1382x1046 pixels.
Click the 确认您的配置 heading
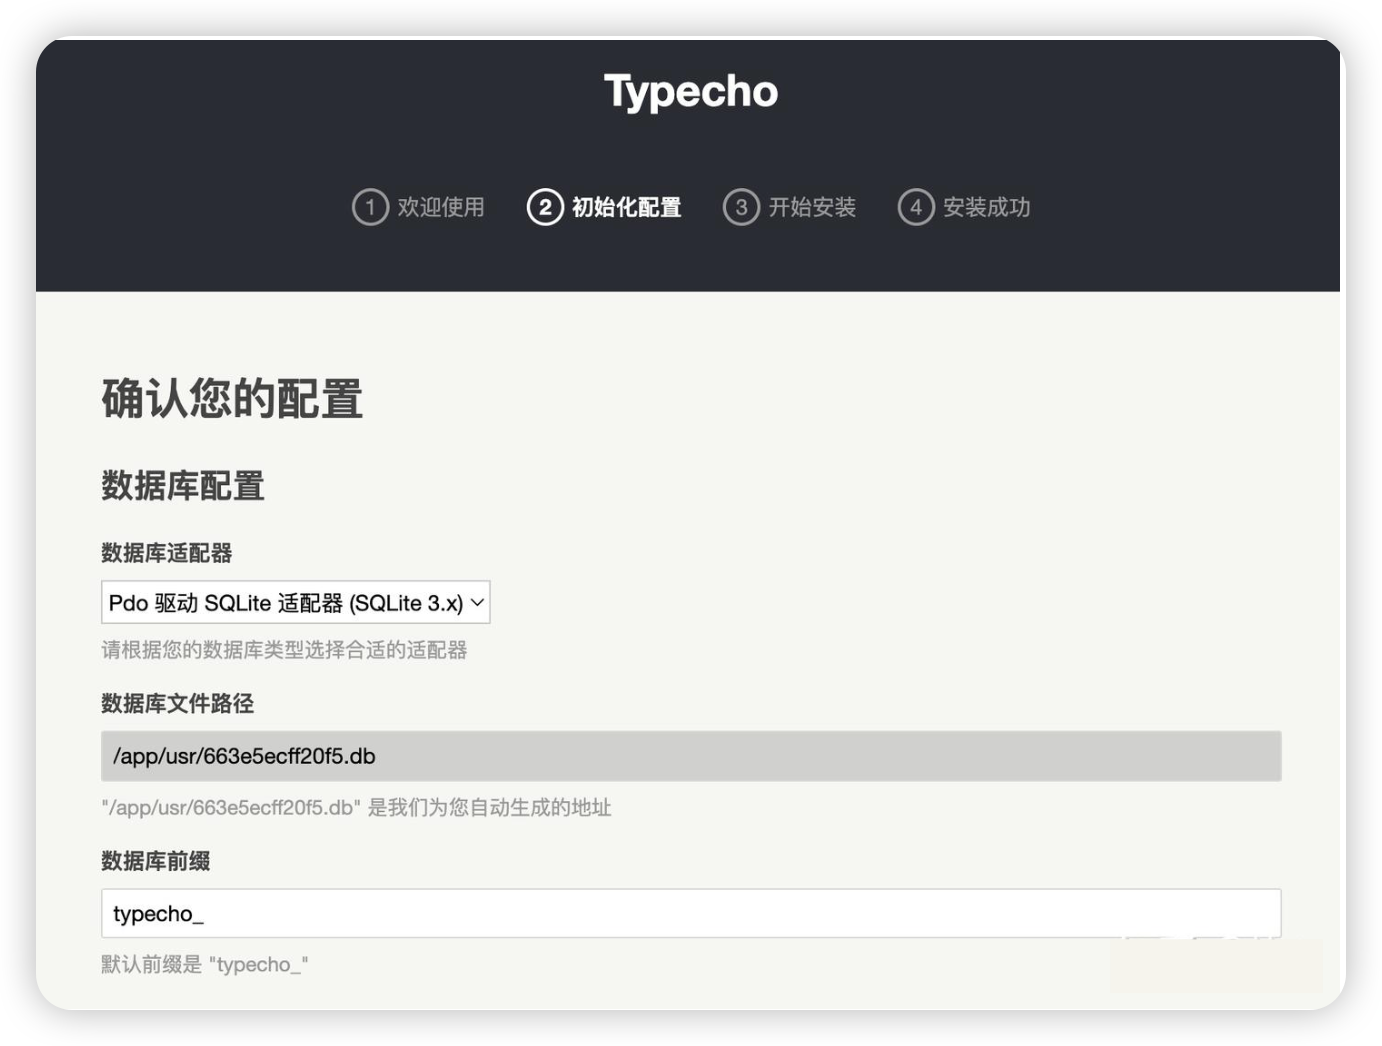click(232, 398)
